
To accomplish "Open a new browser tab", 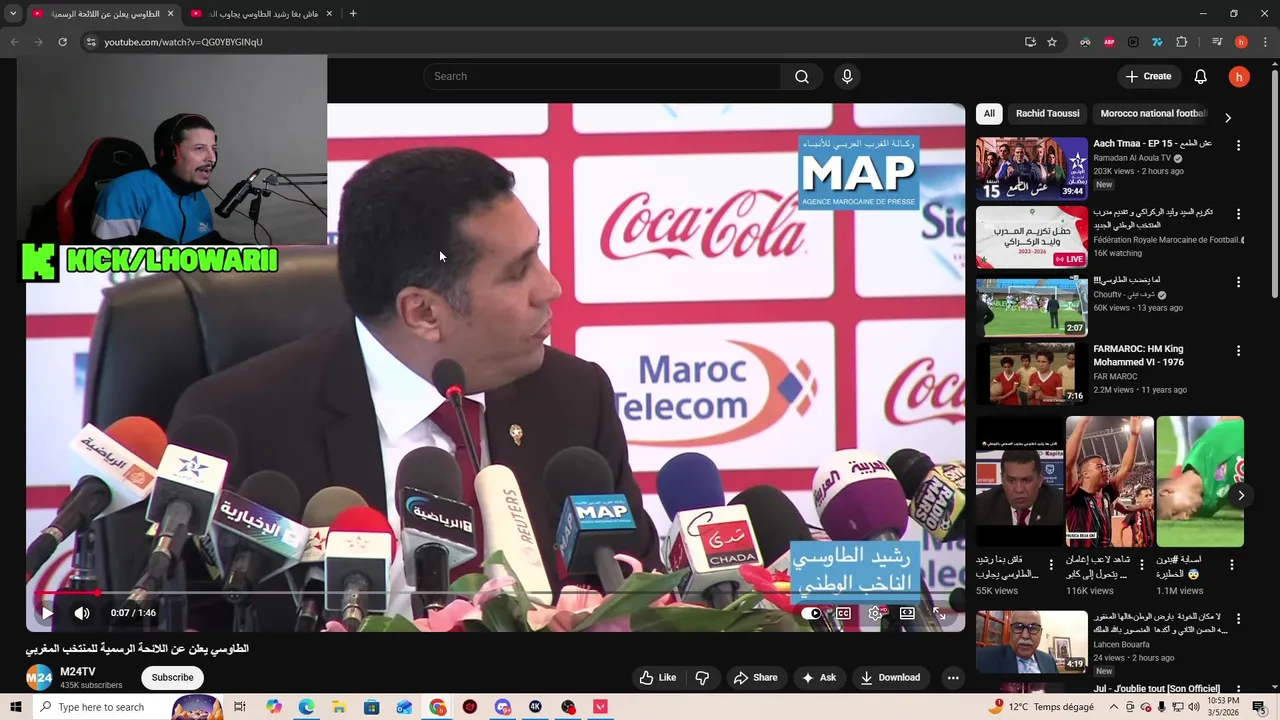I will pos(353,14).
